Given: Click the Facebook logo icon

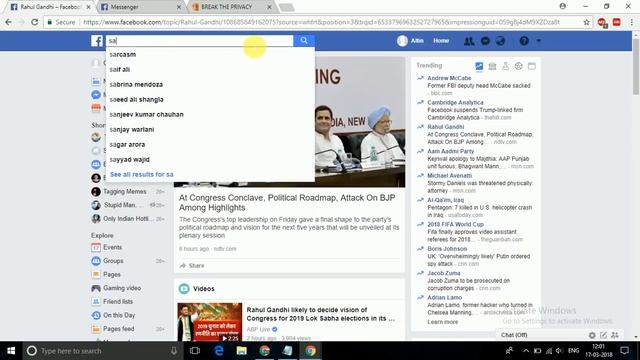Looking at the screenshot, I should click(x=97, y=41).
